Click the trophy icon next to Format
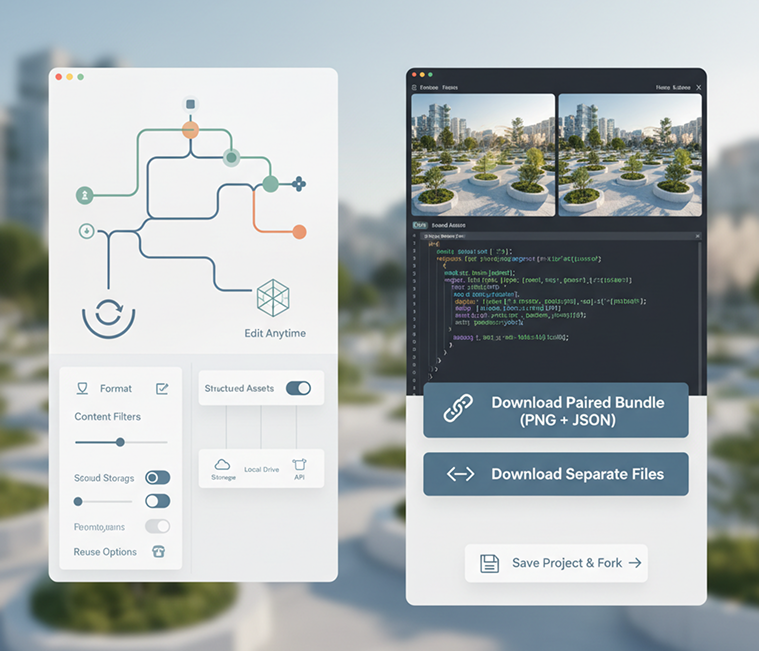The width and height of the screenshot is (759, 651). click(x=83, y=388)
